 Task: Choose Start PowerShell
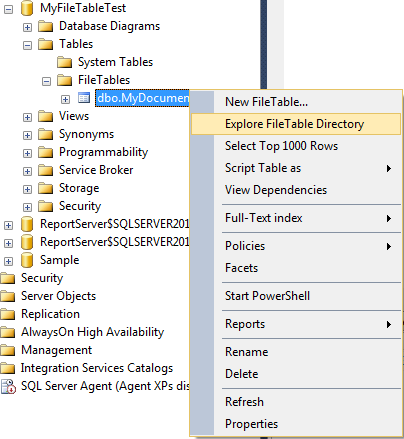coord(296,296)
